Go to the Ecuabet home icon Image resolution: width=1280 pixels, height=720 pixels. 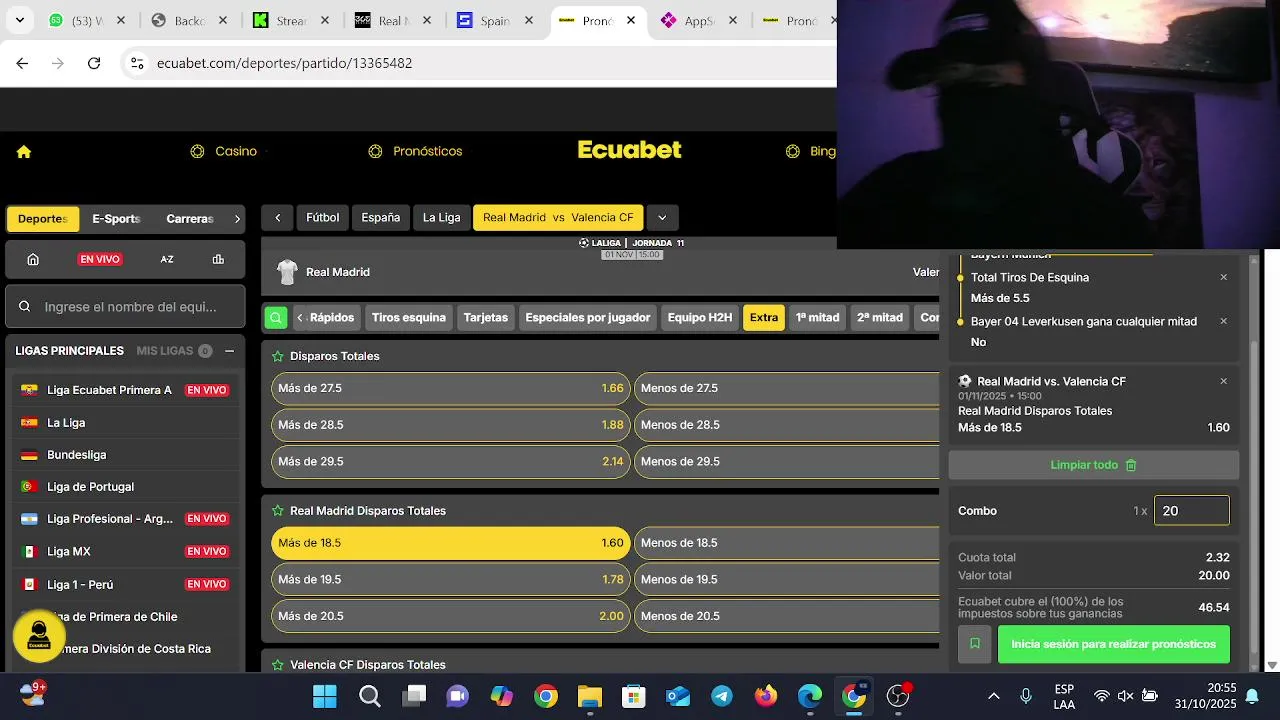(x=24, y=152)
